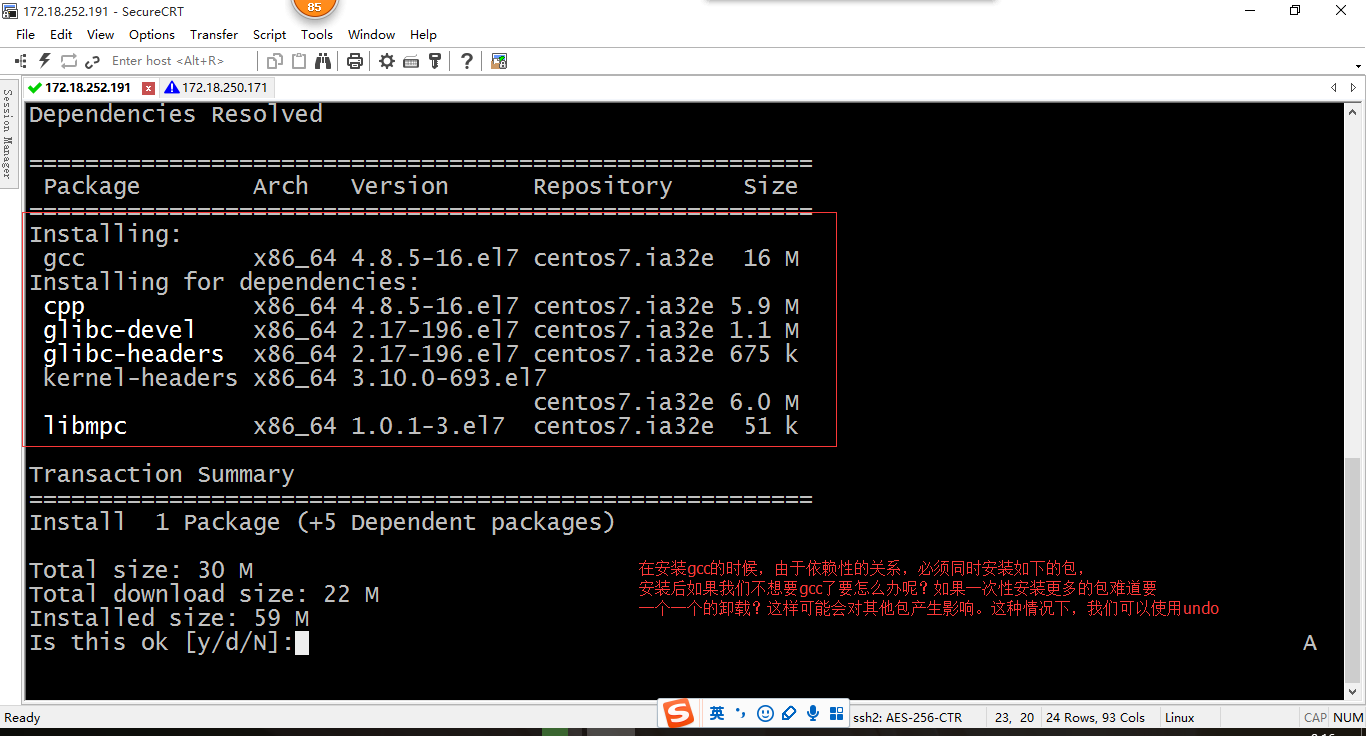This screenshot has height=736, width=1366.
Task: Click the 'glibc-headers' package name
Action: click(133, 354)
